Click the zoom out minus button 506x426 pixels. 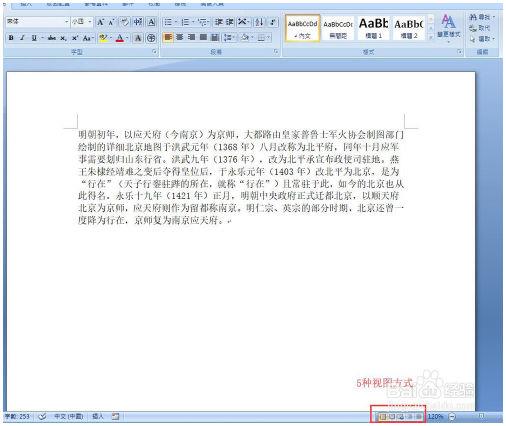pyautogui.click(x=452, y=417)
